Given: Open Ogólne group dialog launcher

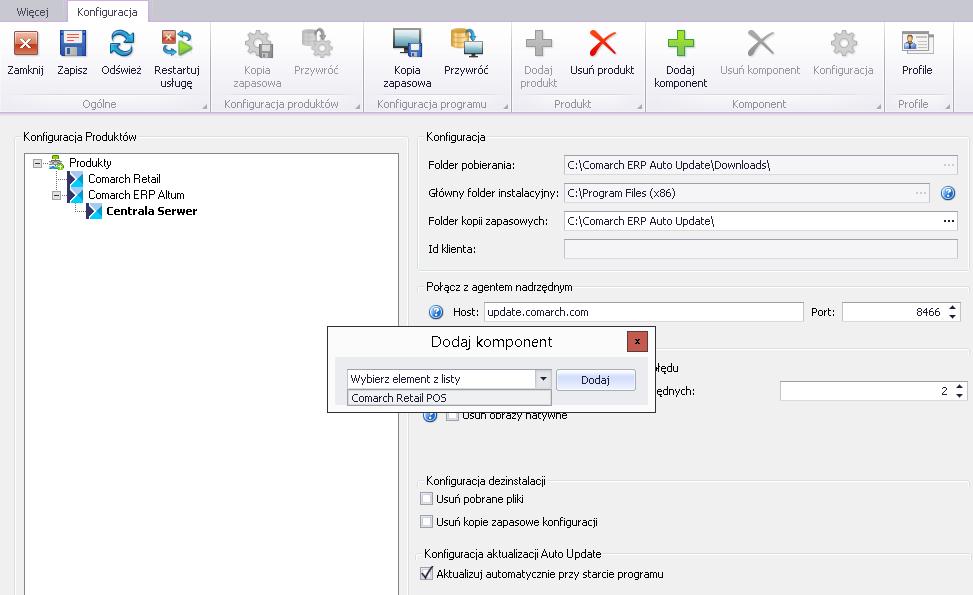Looking at the screenshot, I should coord(205,107).
